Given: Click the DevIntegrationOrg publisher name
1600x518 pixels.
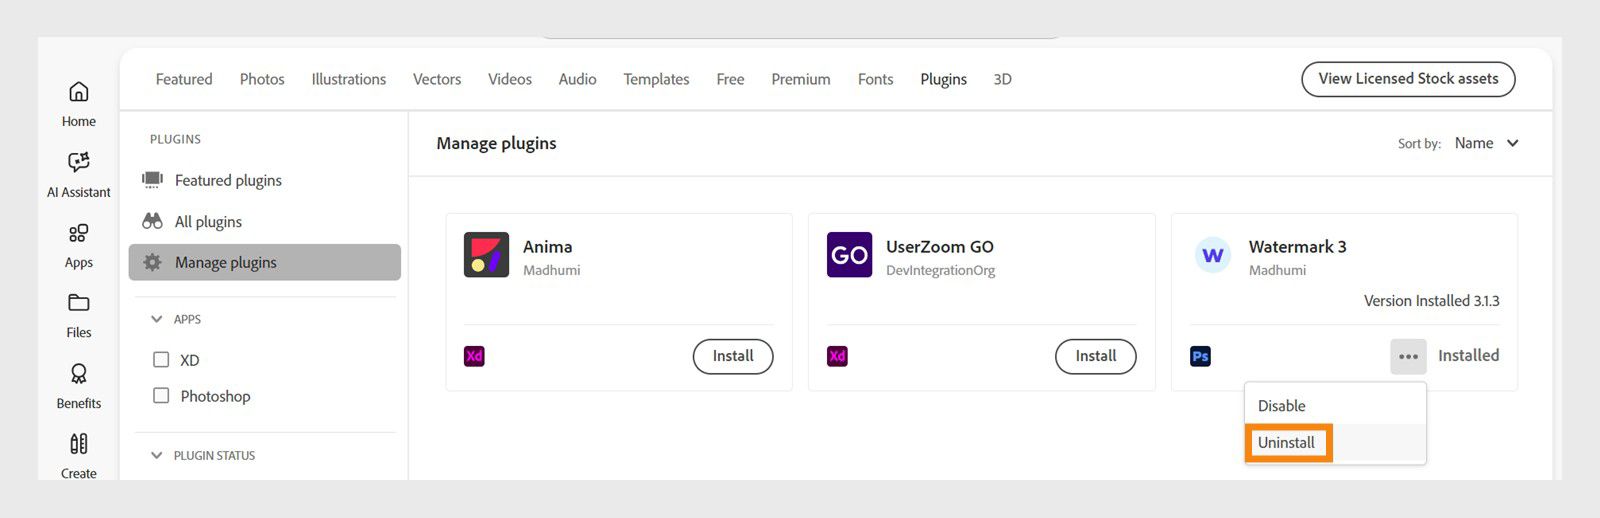Looking at the screenshot, I should 940,270.
